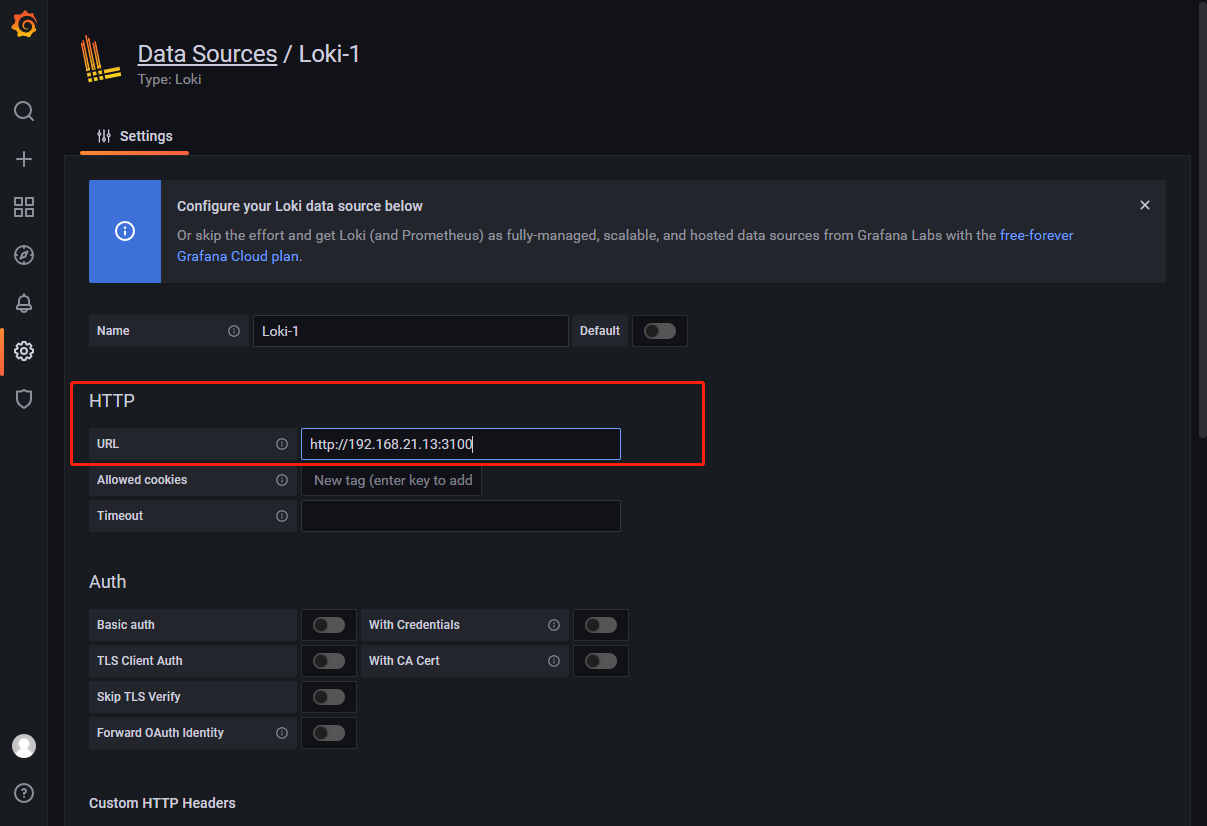The height and width of the screenshot is (826, 1207).
Task: Click the Type: Loki subtitle text
Action: click(x=170, y=79)
